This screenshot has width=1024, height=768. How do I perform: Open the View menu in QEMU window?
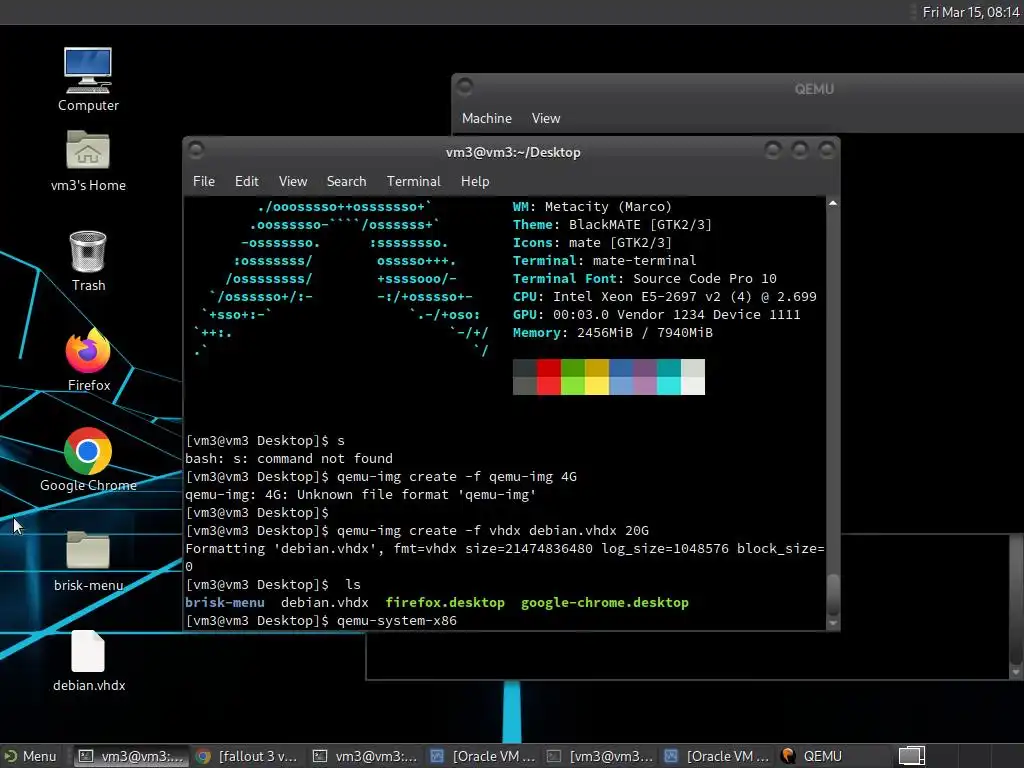[545, 118]
